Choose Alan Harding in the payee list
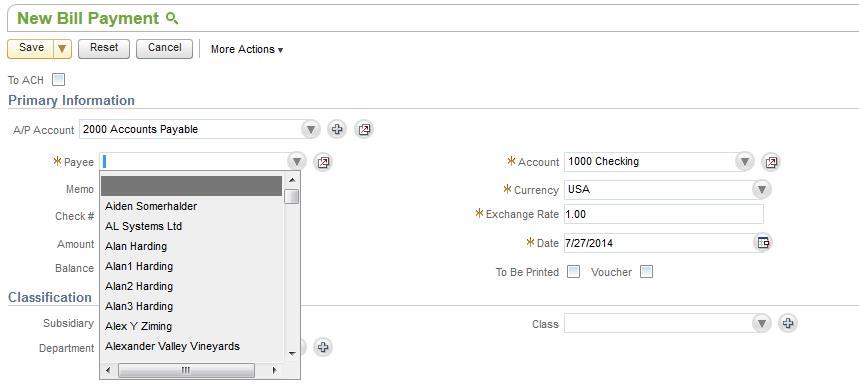 (x=192, y=246)
